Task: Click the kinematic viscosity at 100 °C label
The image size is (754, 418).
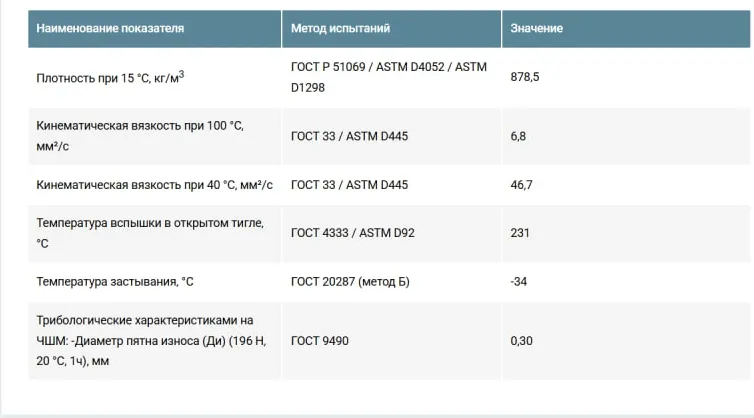Action: 140,136
